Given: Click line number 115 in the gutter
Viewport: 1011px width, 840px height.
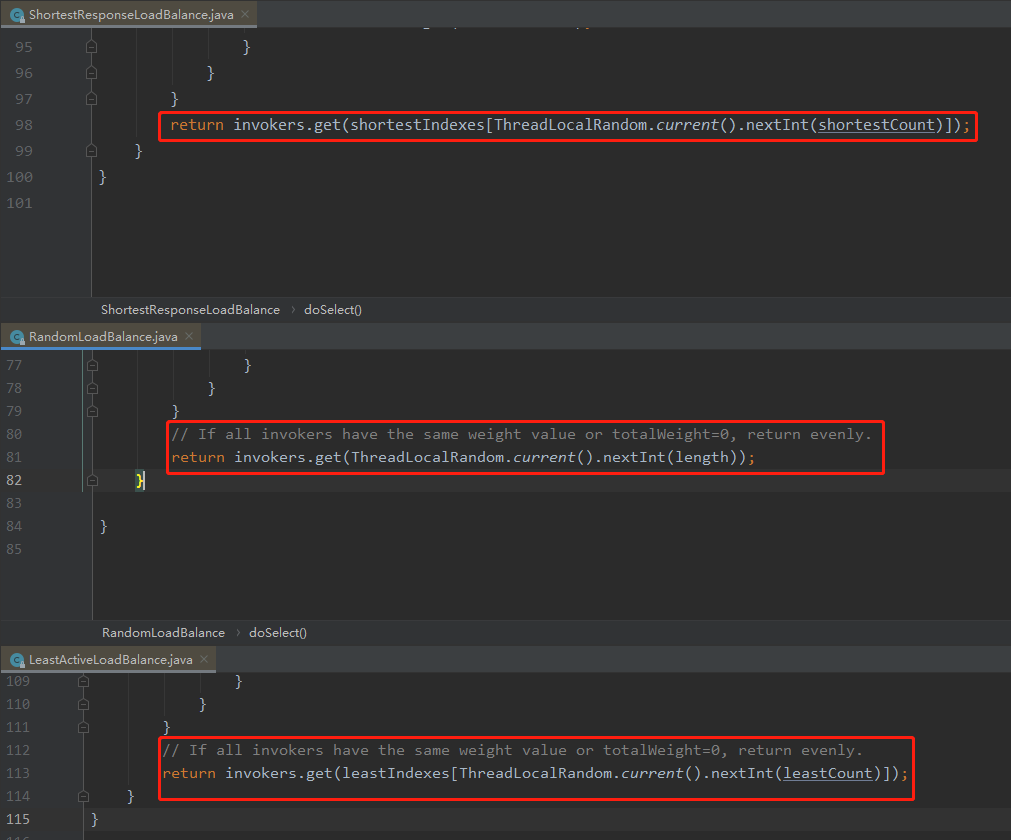Looking at the screenshot, I should tap(18, 819).
